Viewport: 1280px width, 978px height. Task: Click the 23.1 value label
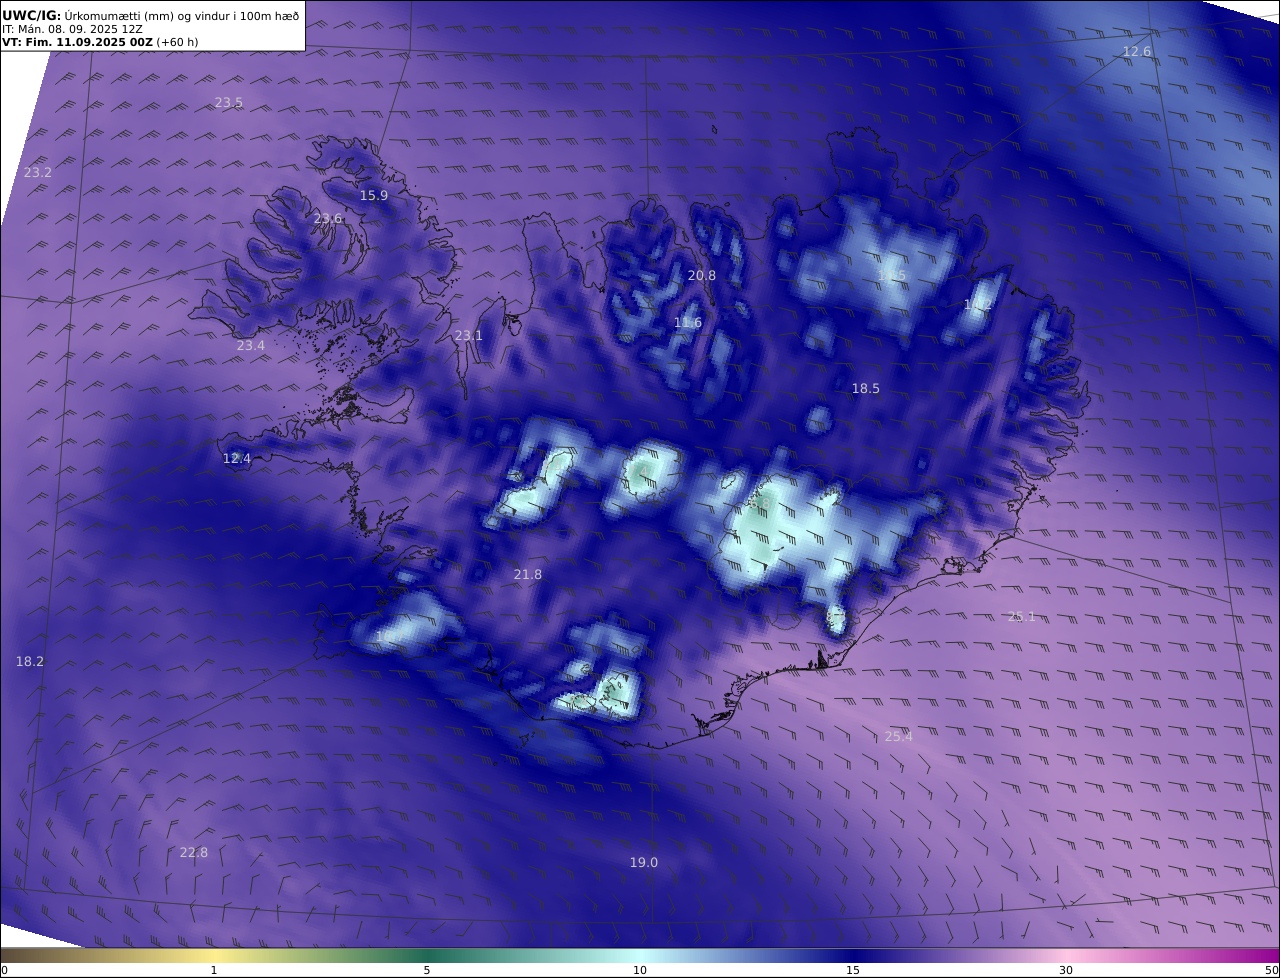point(469,335)
